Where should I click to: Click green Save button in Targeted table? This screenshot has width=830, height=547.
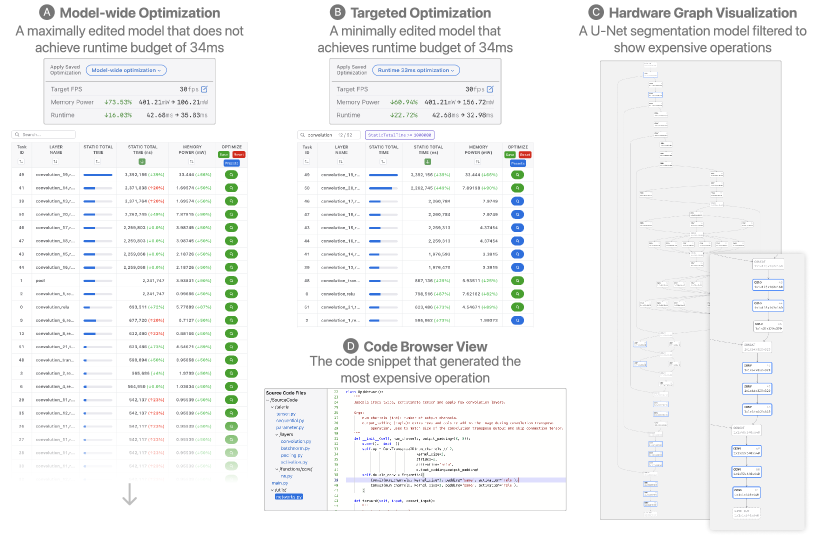[510, 155]
